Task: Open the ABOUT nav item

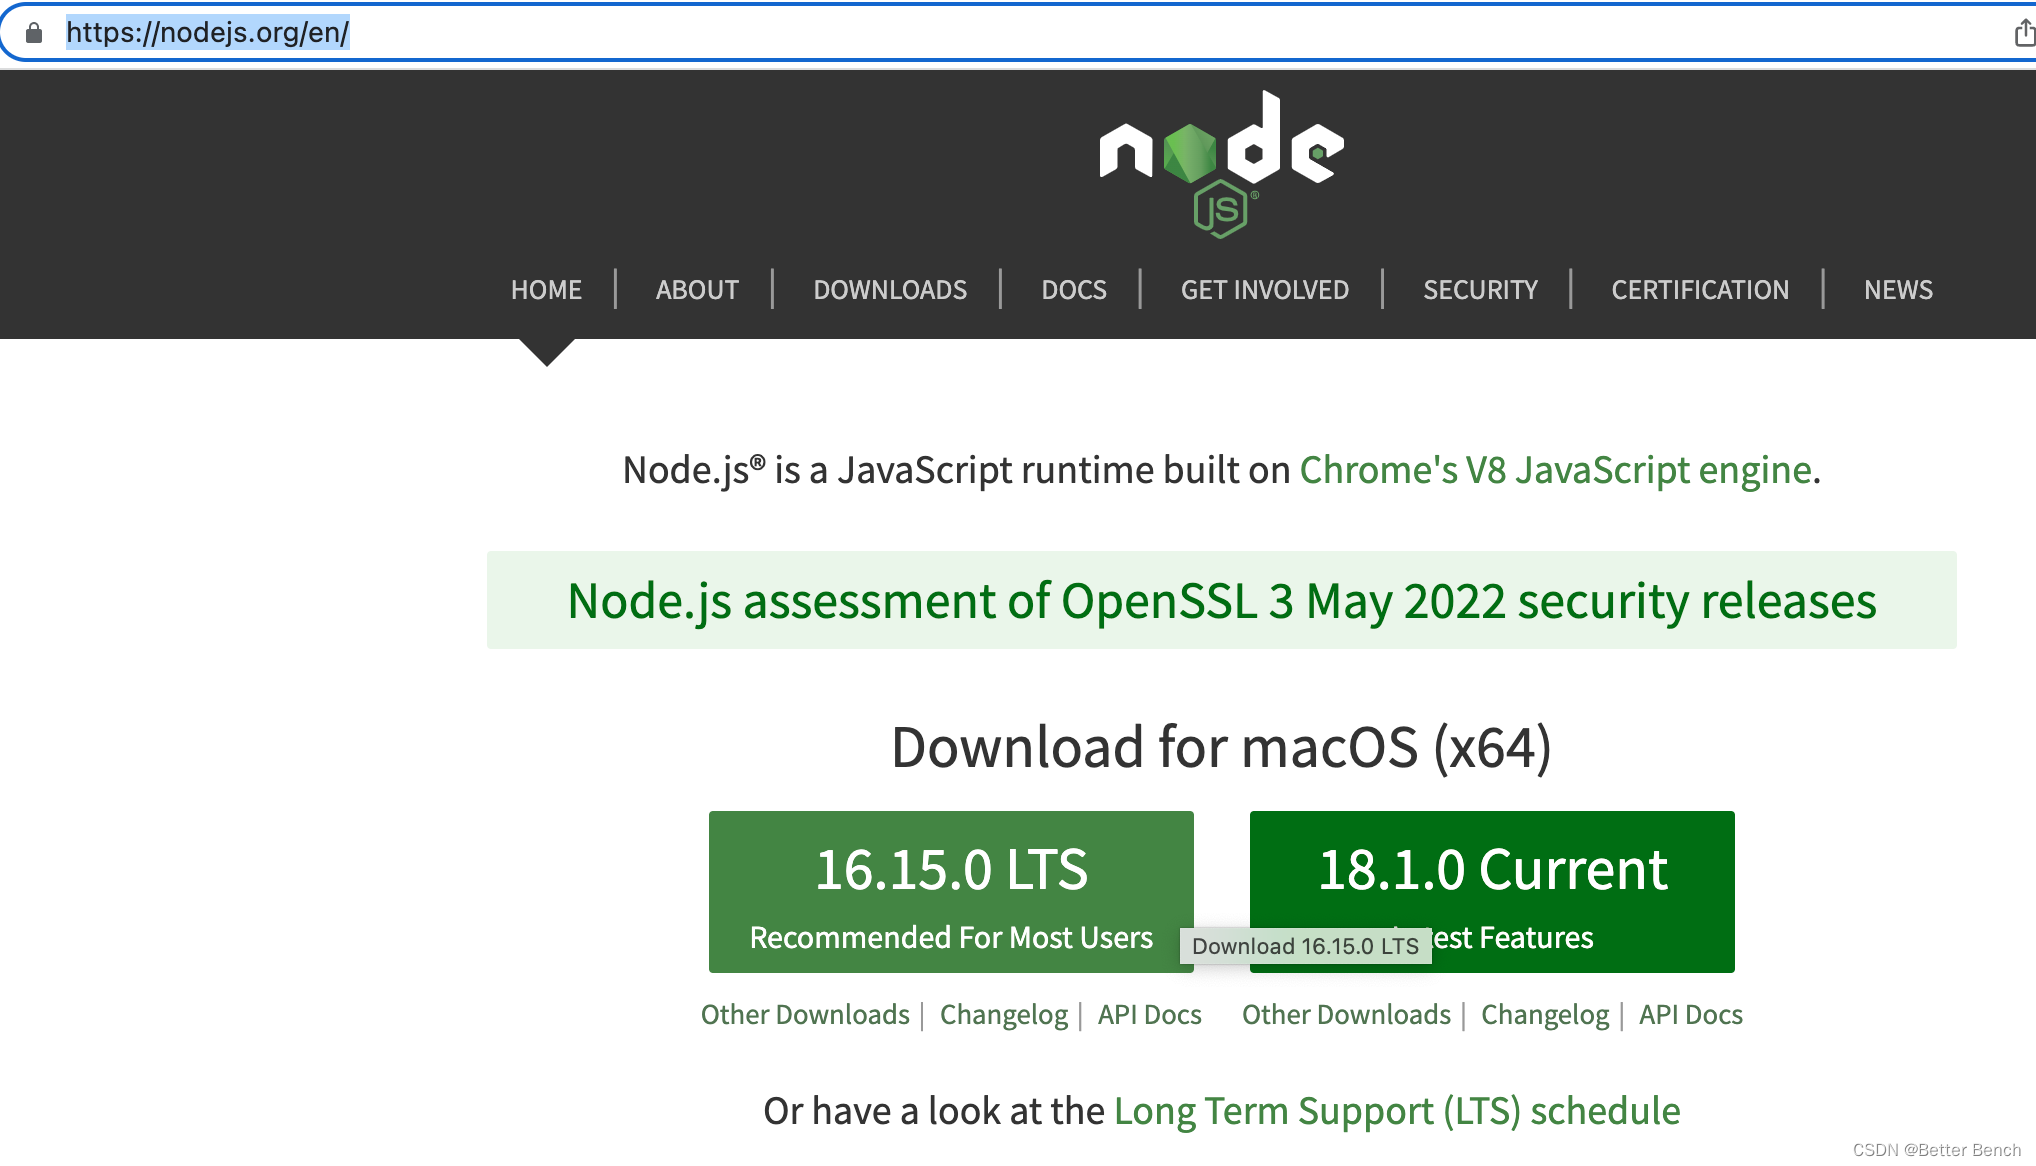Action: (697, 290)
